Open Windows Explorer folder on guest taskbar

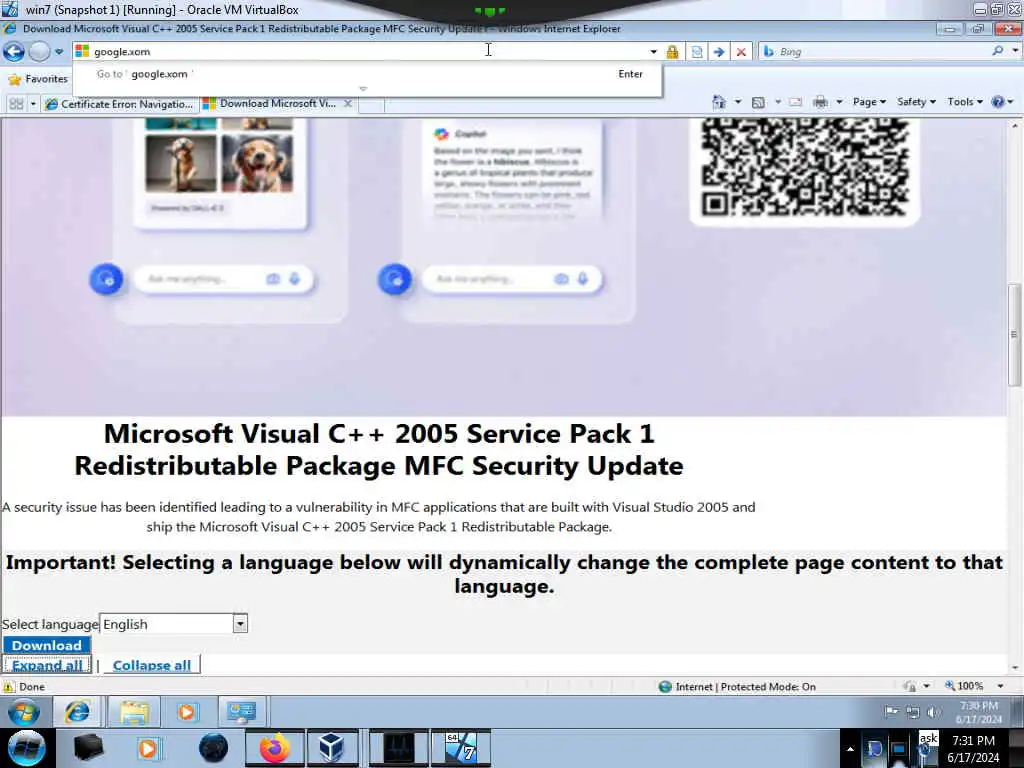pyautogui.click(x=134, y=712)
